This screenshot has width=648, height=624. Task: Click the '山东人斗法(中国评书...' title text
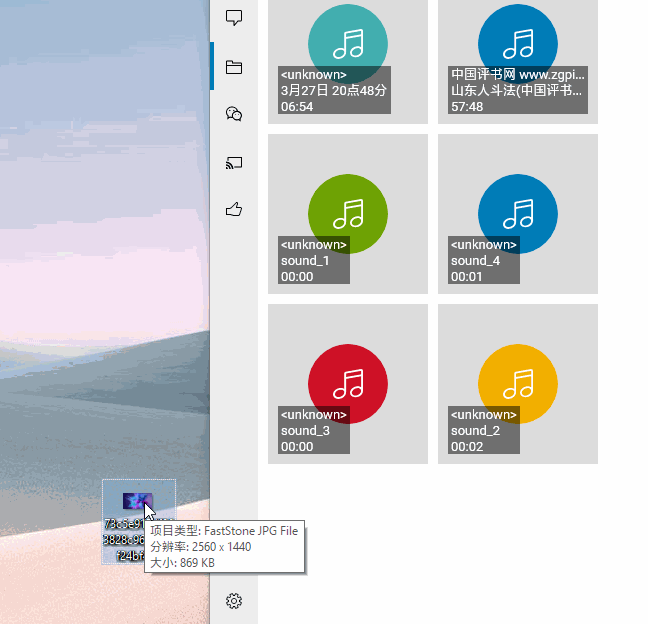pos(516,91)
